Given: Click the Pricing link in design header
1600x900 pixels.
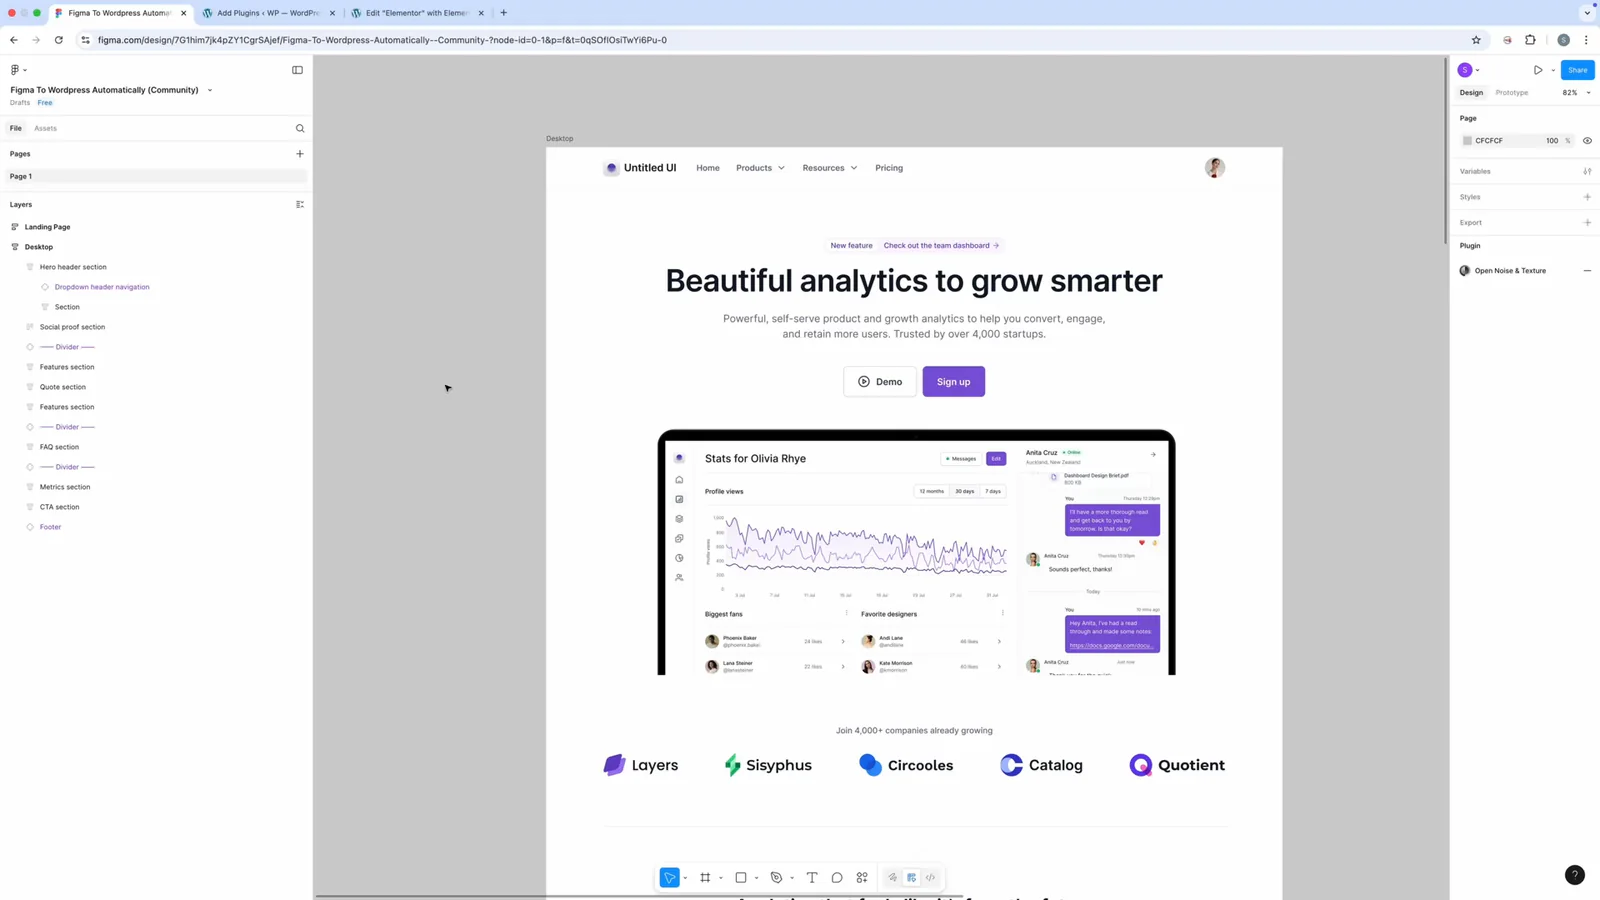Looking at the screenshot, I should tap(889, 168).
